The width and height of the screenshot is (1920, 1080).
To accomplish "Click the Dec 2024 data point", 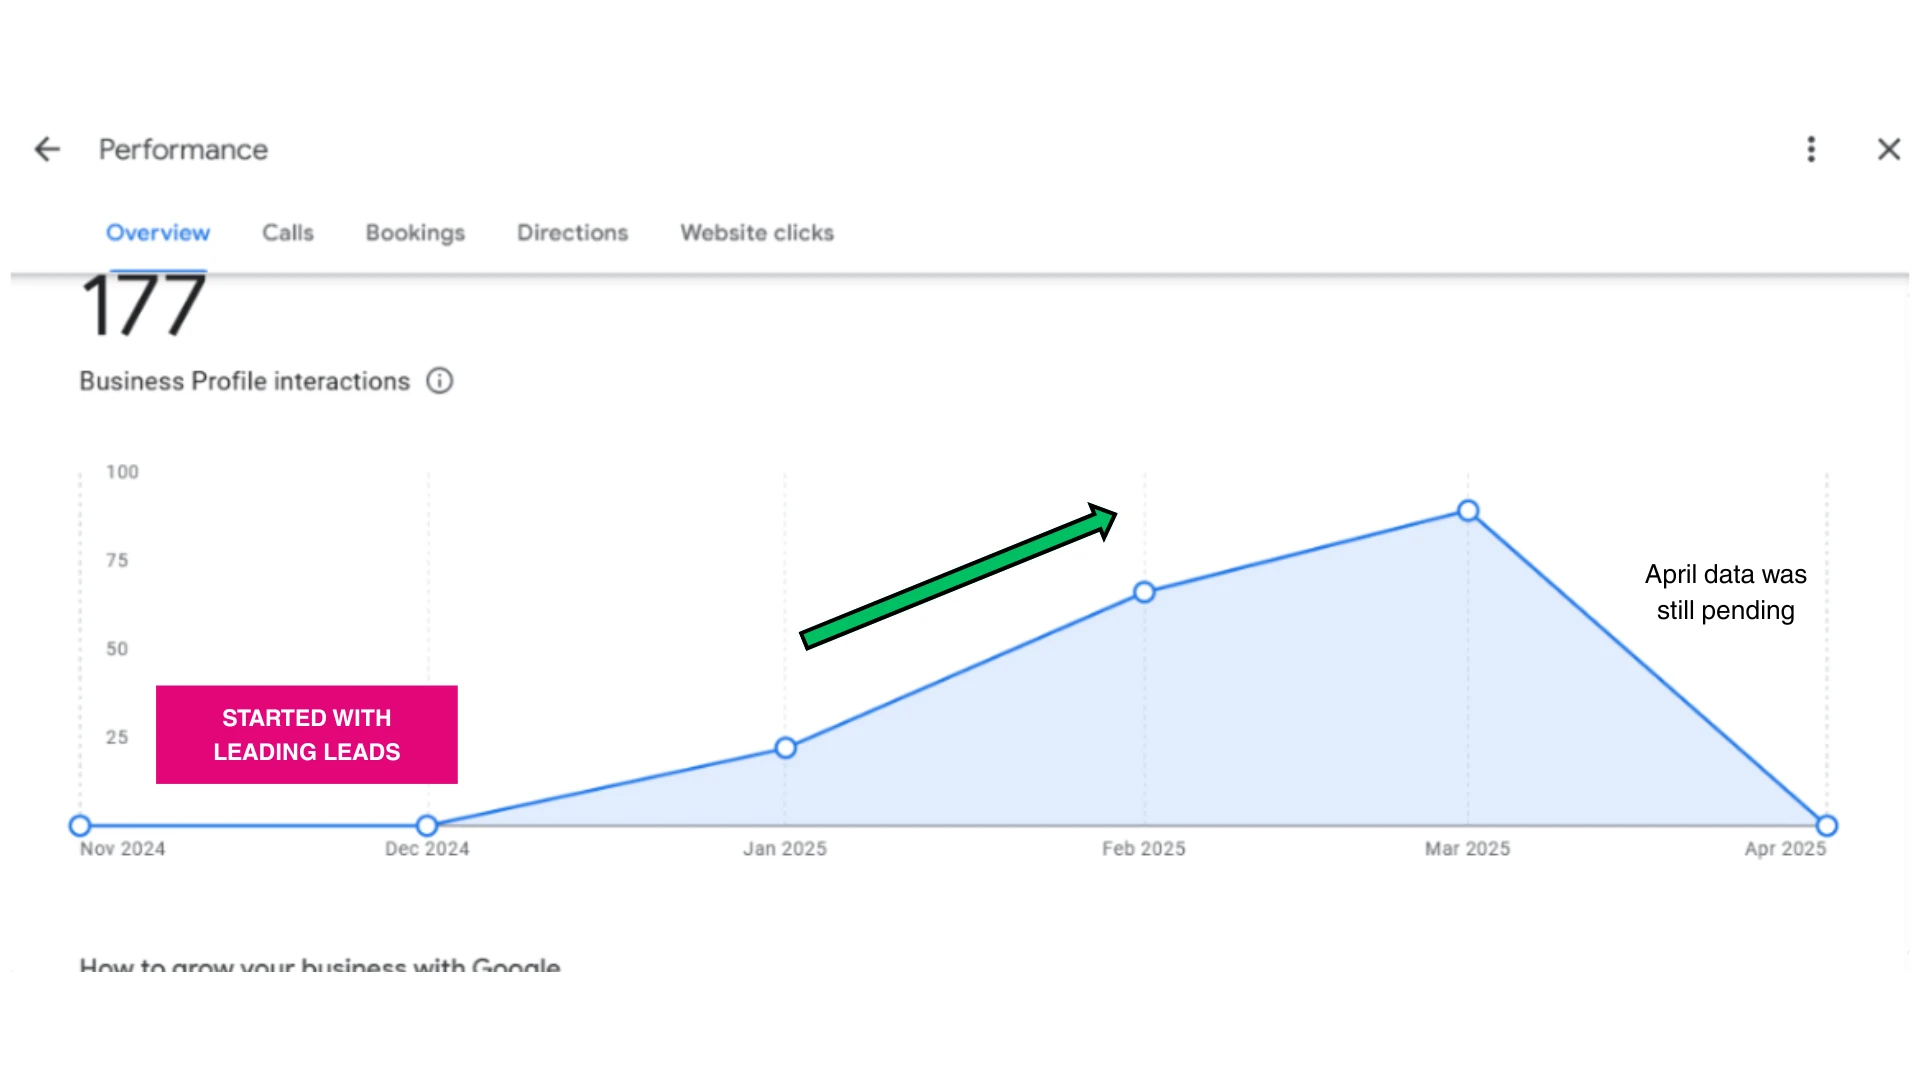I will (427, 826).
